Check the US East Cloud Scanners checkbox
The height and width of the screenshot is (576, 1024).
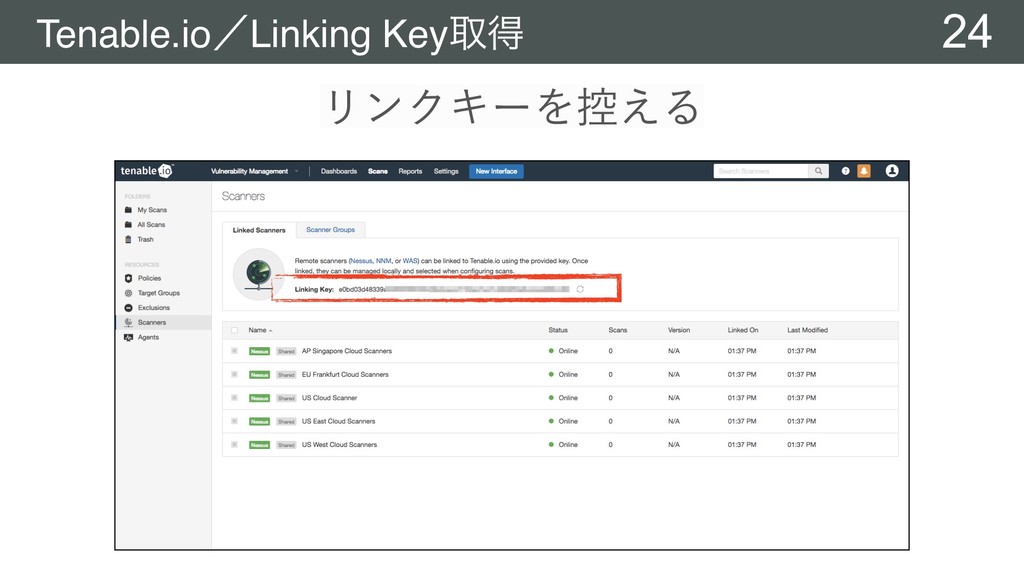pos(234,421)
